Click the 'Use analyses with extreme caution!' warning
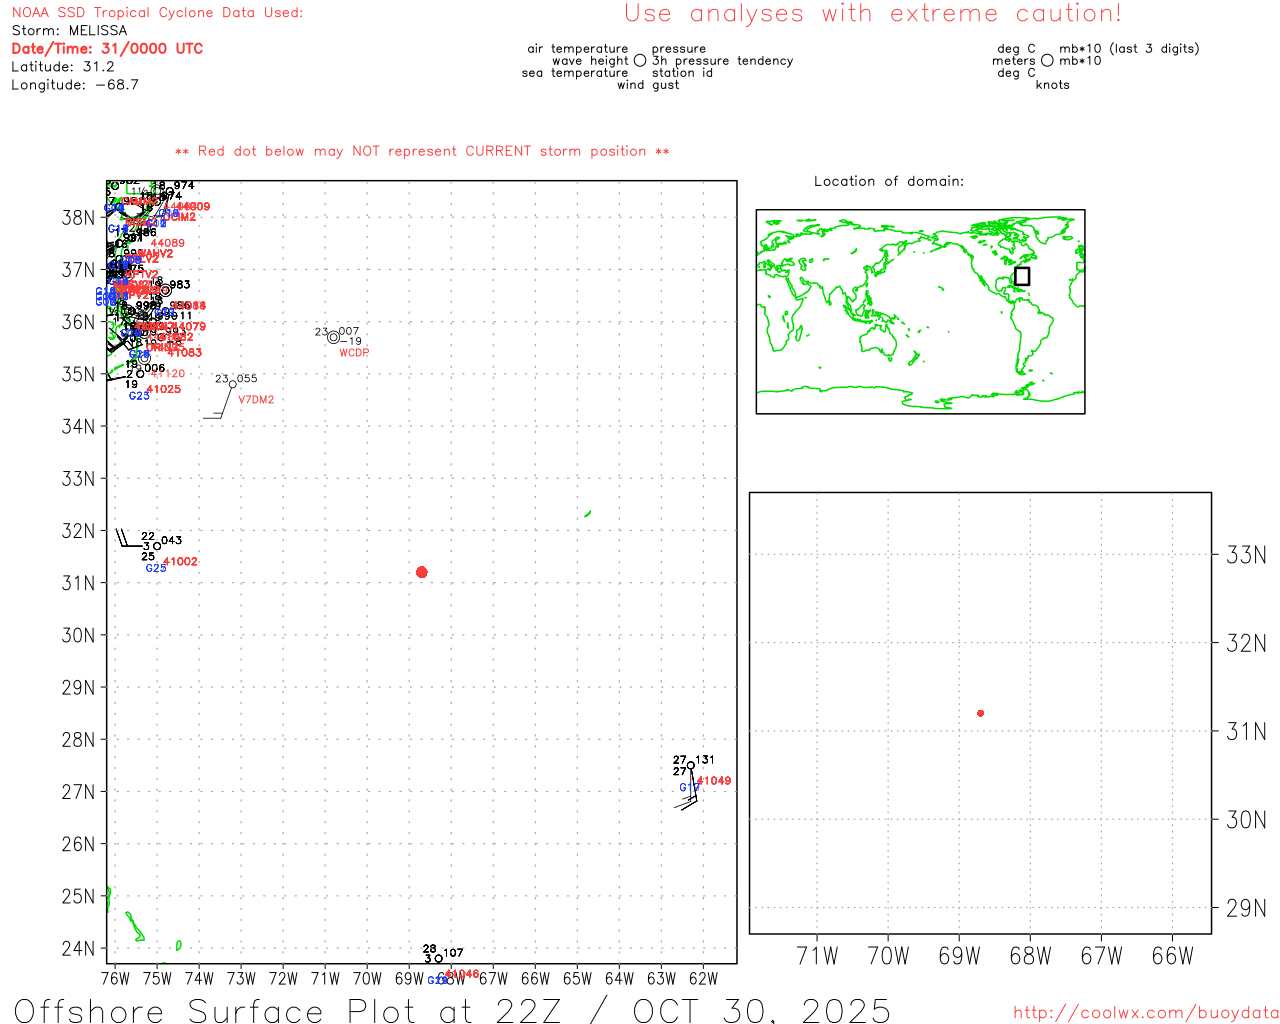 (872, 14)
